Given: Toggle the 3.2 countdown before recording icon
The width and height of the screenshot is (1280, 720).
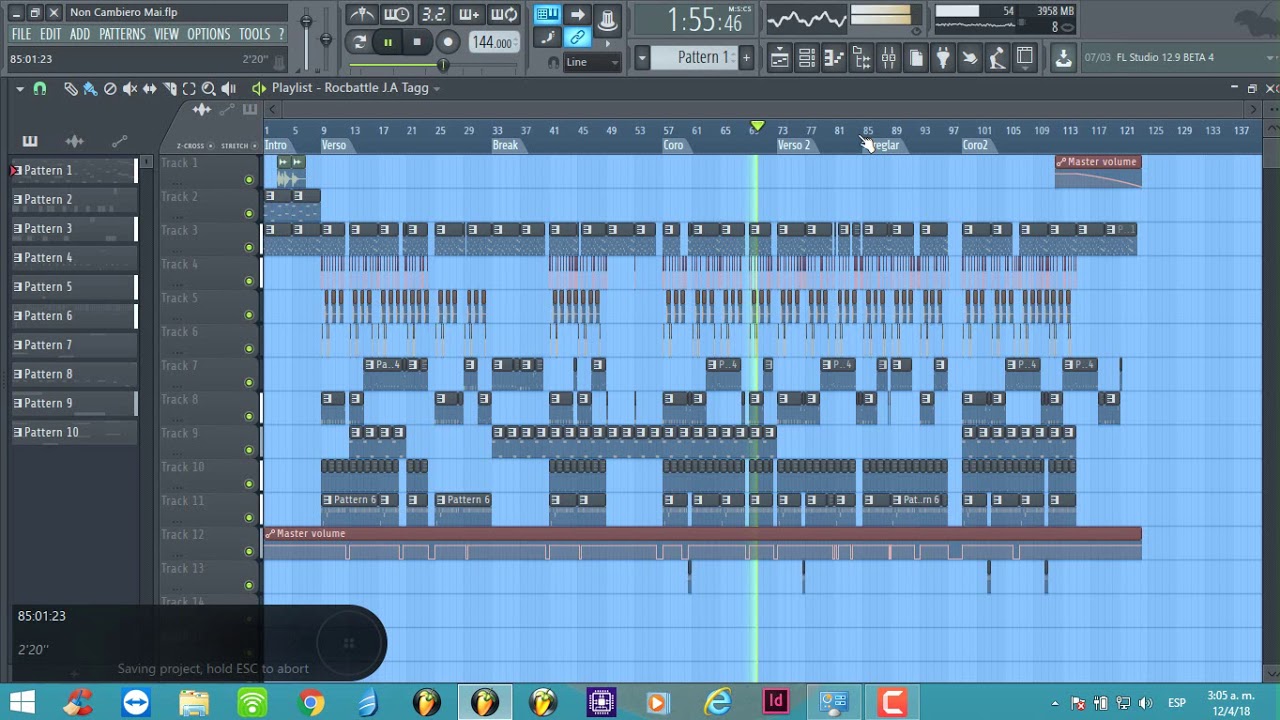Looking at the screenshot, I should click(433, 15).
